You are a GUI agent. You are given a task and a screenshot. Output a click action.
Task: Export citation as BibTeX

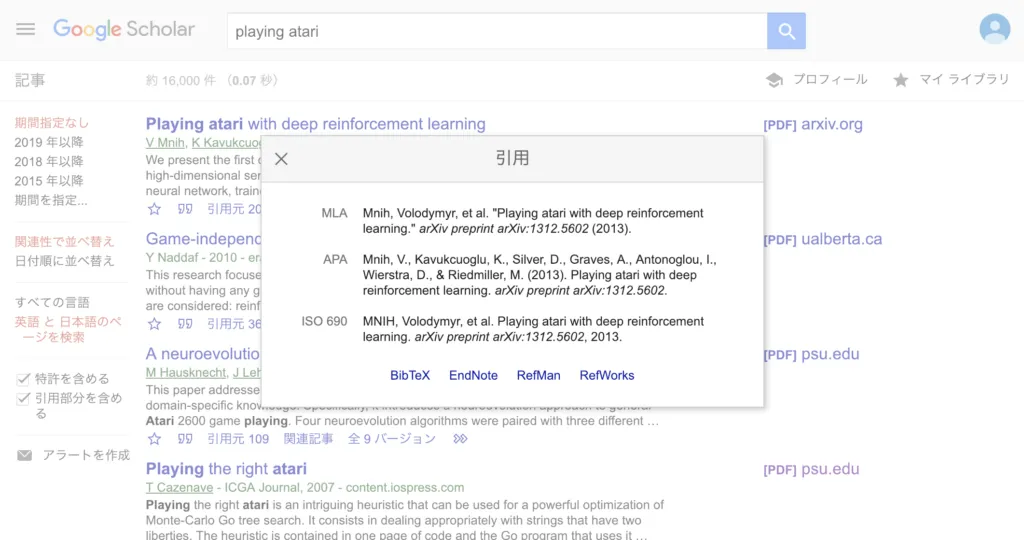[x=410, y=376]
